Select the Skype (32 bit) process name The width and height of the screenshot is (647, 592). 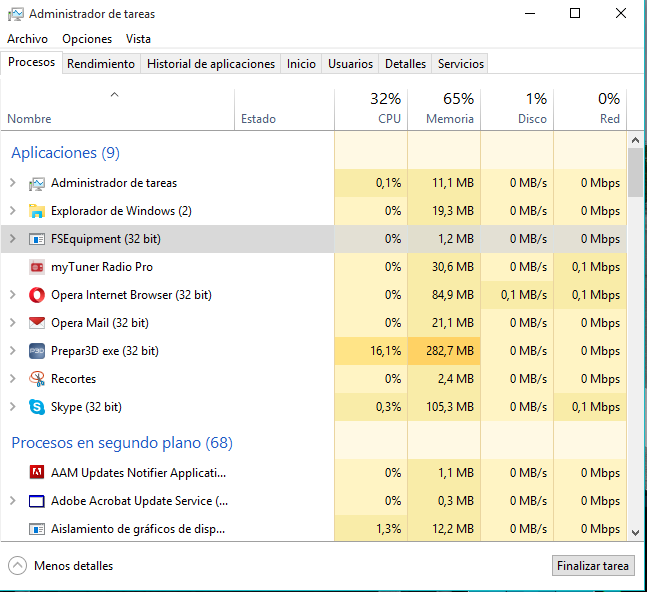[x=86, y=407]
